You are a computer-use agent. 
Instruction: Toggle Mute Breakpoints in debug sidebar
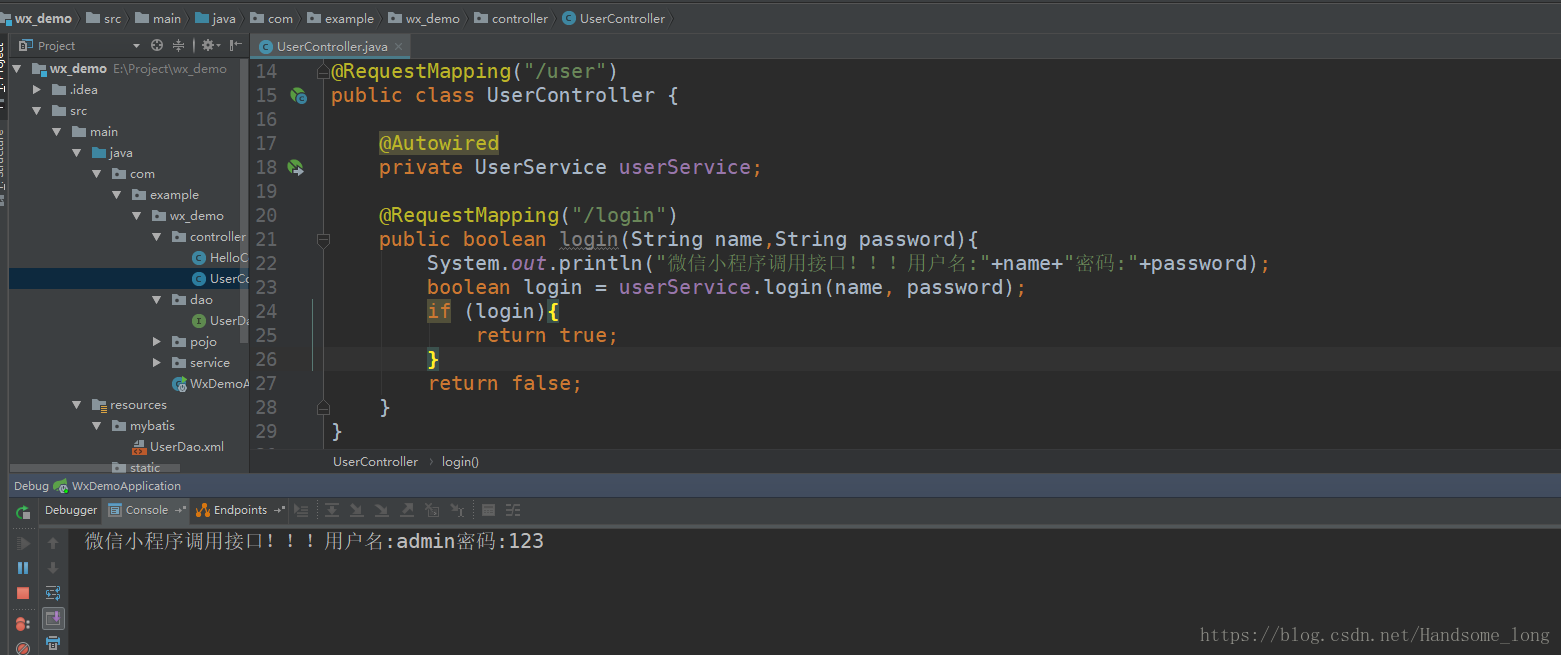point(23,648)
